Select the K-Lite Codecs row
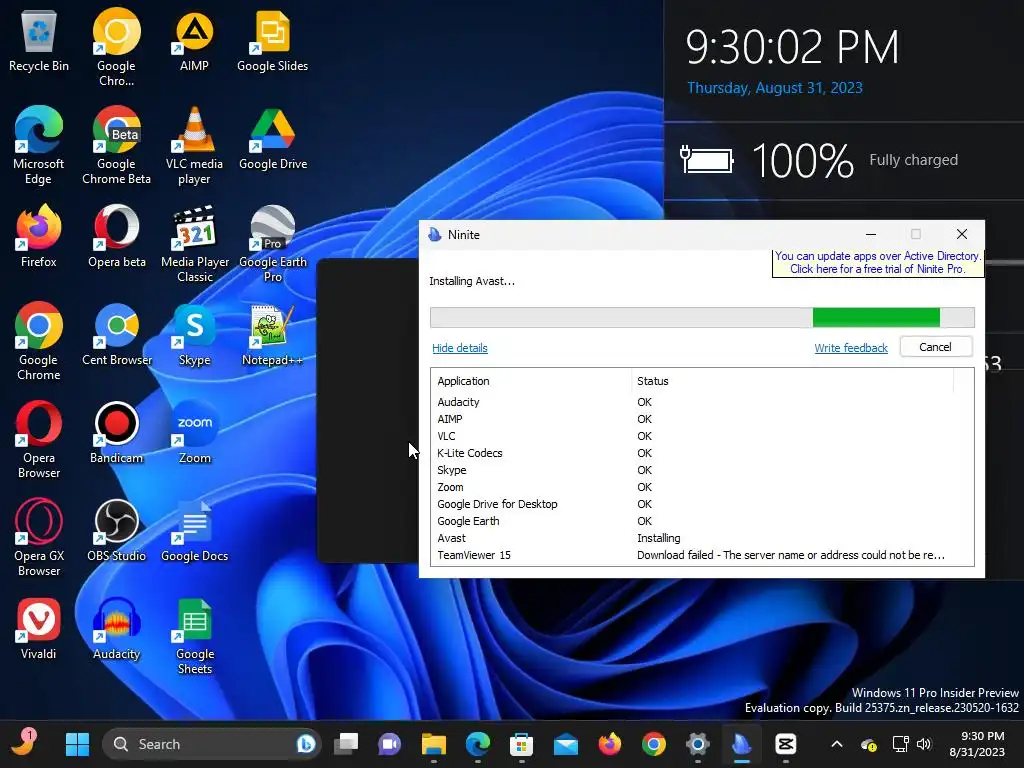 point(702,453)
